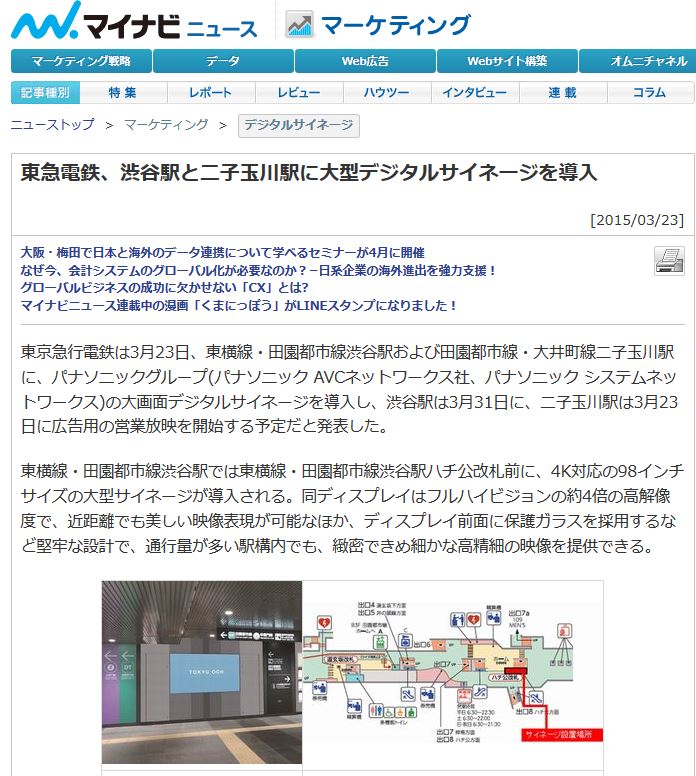696x776 pixels.
Task: Go to ニューストップ breadcrumb
Action: pyautogui.click(x=52, y=125)
